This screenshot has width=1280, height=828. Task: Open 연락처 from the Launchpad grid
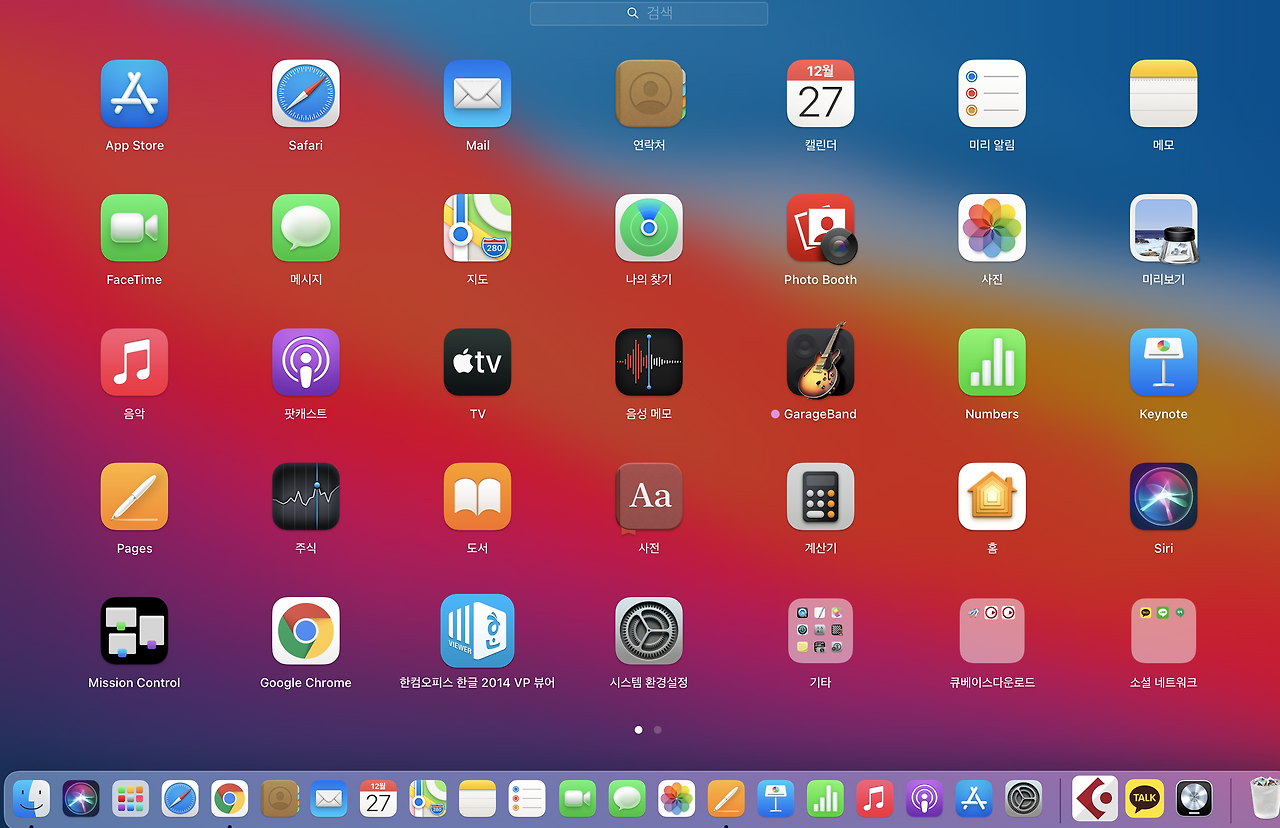(649, 94)
